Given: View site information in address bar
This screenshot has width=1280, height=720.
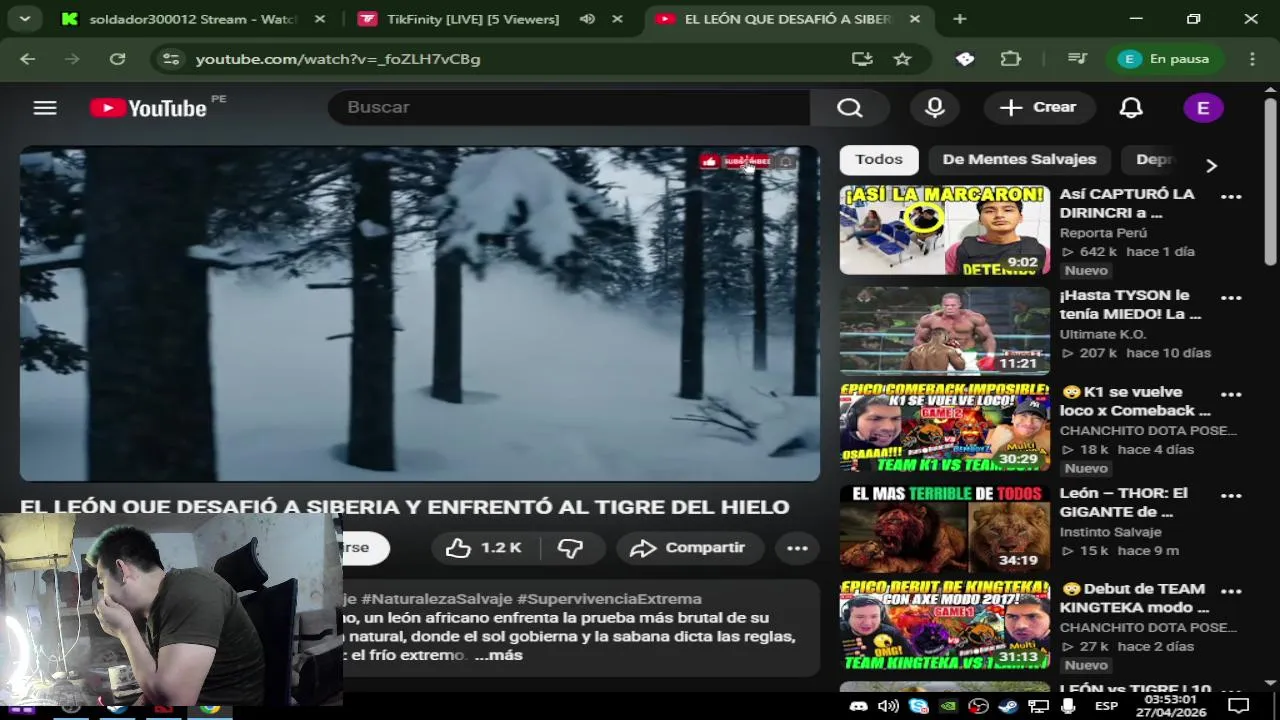Looking at the screenshot, I should tap(171, 59).
